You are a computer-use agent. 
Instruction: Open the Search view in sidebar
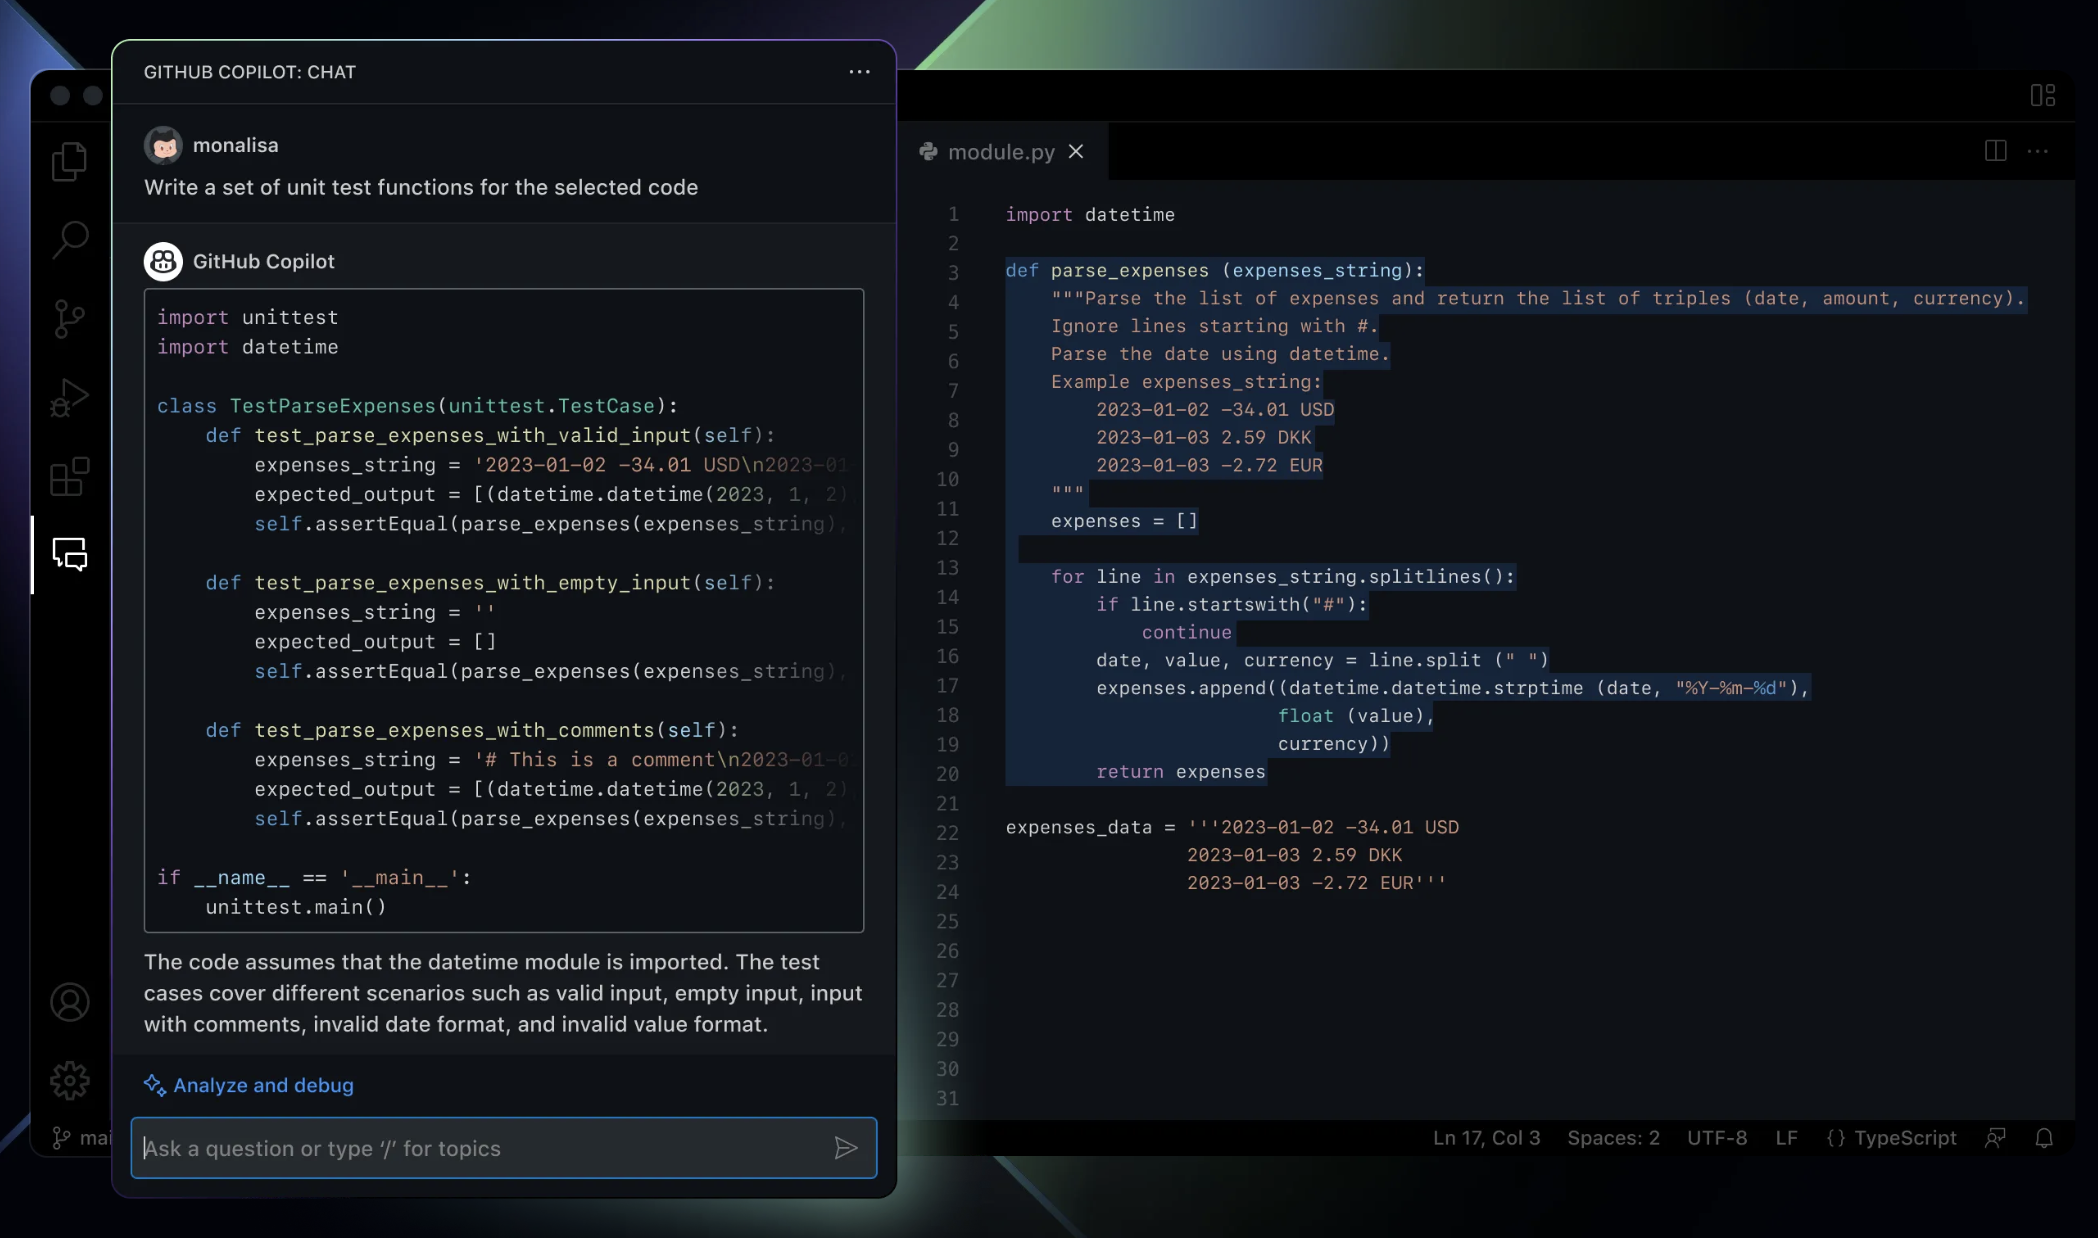(69, 240)
